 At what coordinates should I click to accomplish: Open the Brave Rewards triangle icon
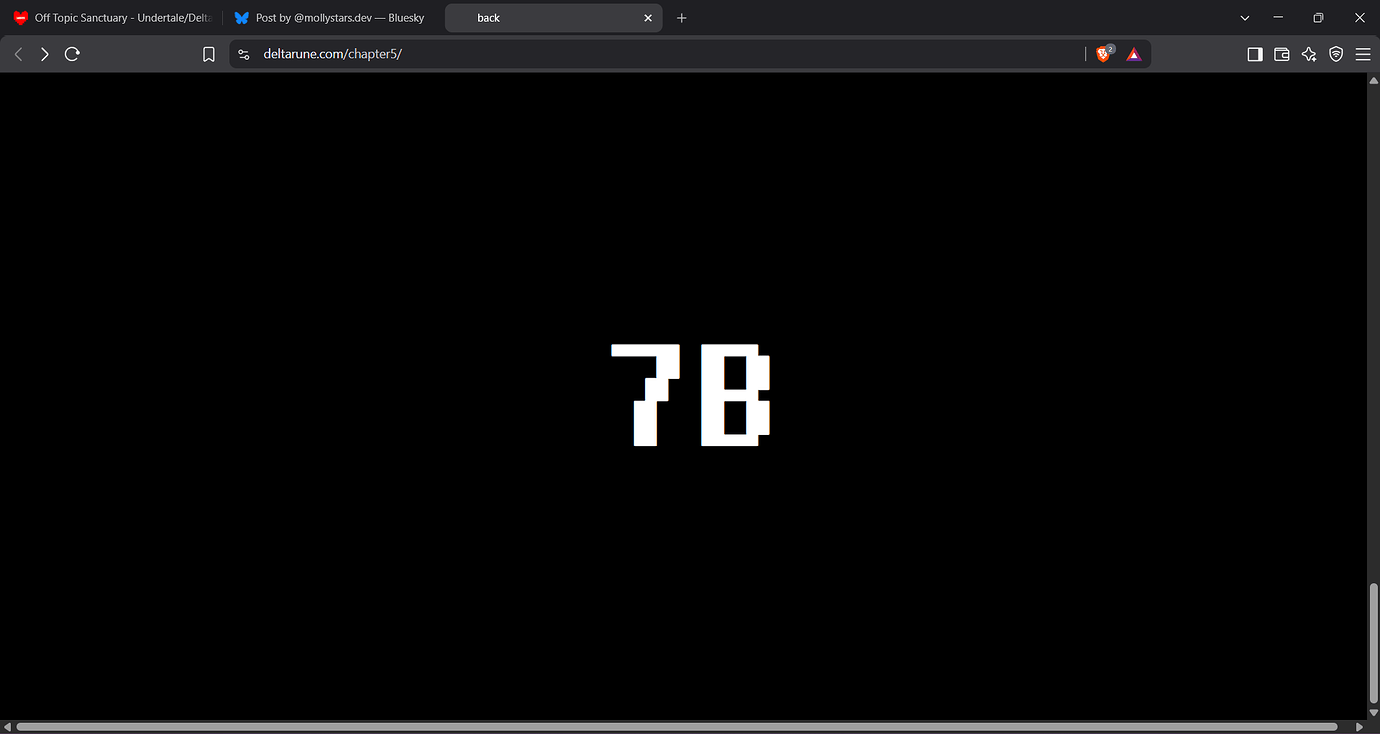click(1134, 54)
